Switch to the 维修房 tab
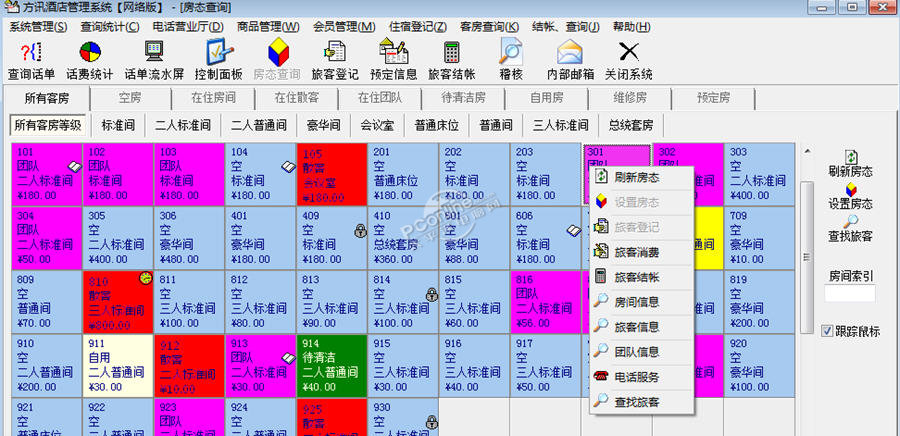Viewport: 900px width, 436px height. click(x=630, y=98)
